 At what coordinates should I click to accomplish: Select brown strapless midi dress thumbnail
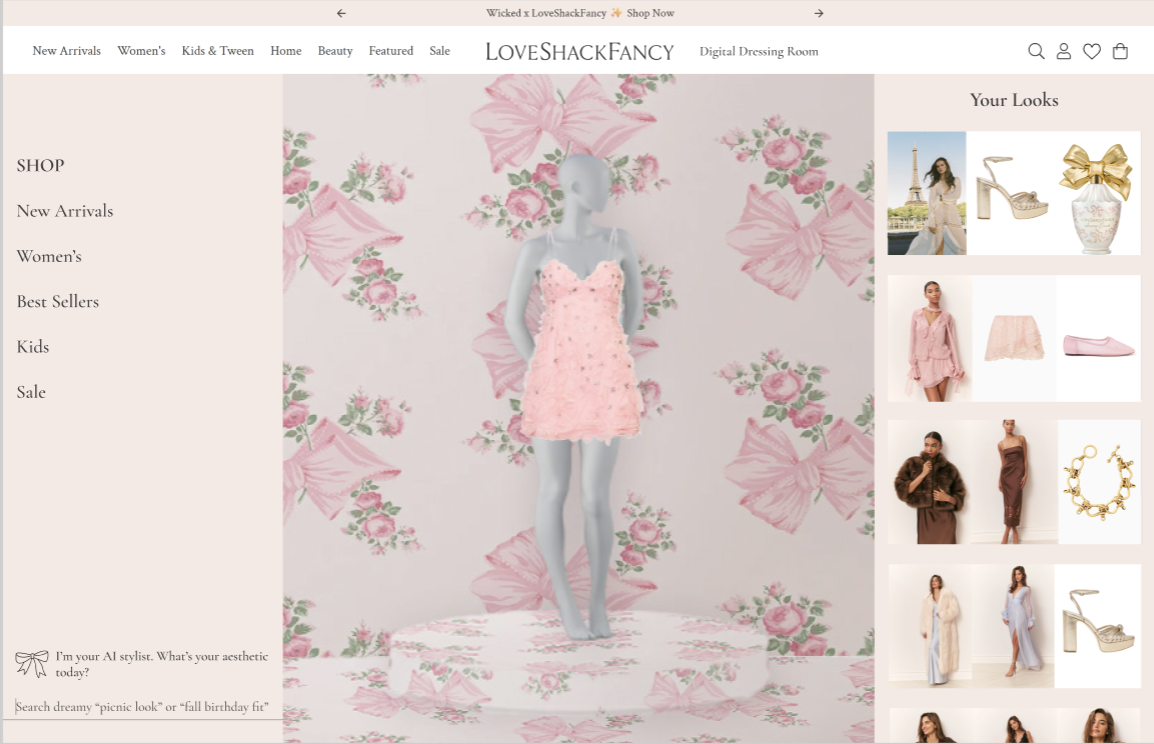[1014, 482]
